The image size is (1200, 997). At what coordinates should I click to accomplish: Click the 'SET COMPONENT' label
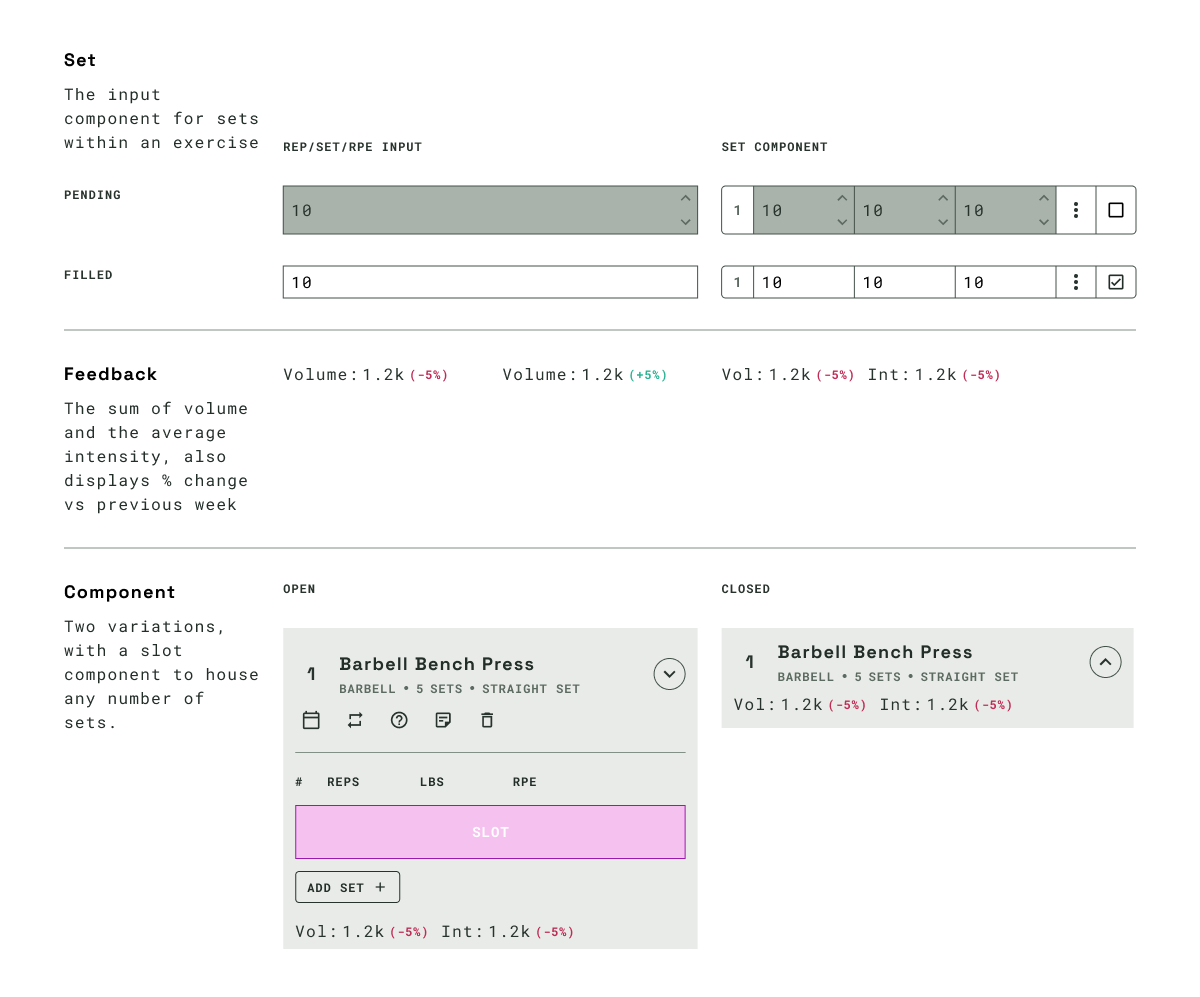[x=775, y=147]
